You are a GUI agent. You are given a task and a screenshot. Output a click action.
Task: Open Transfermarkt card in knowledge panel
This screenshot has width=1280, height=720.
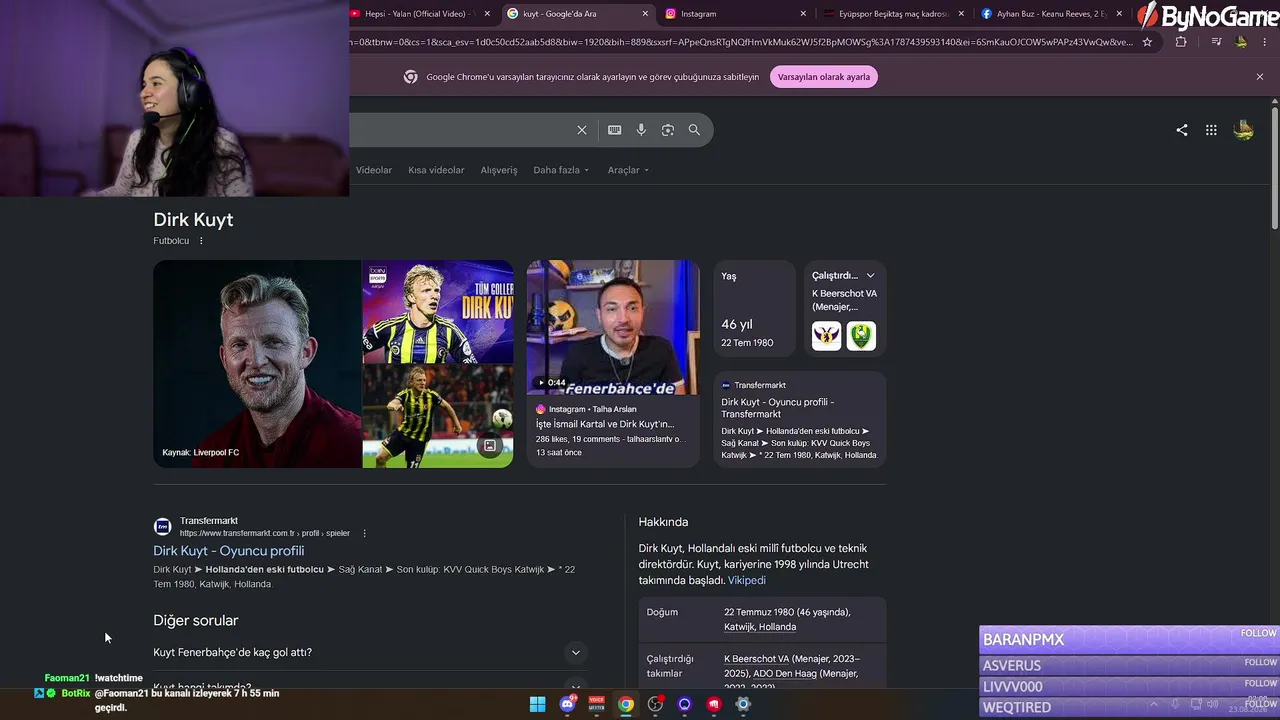(x=800, y=419)
